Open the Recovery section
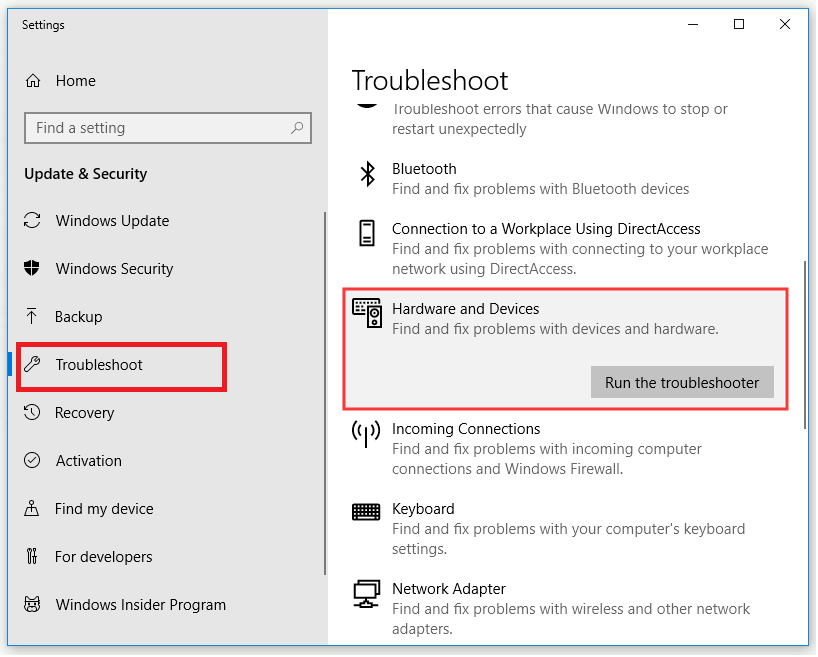 [x=85, y=413]
